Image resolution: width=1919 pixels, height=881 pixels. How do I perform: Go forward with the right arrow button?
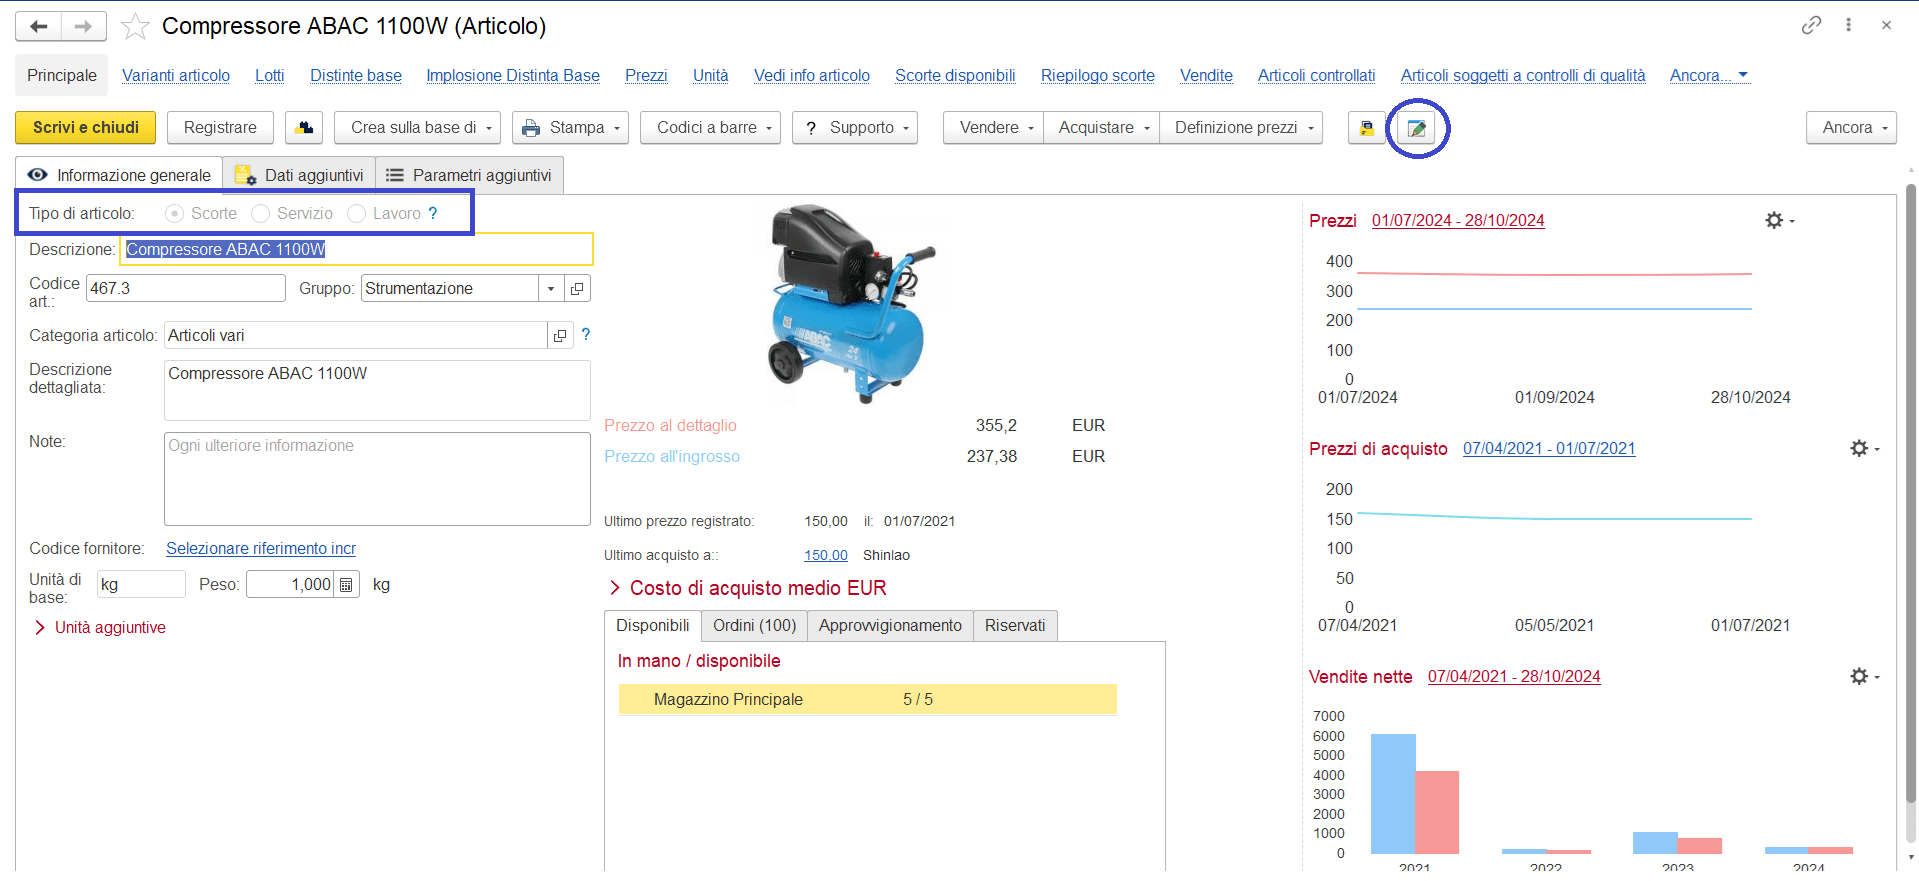coord(84,26)
